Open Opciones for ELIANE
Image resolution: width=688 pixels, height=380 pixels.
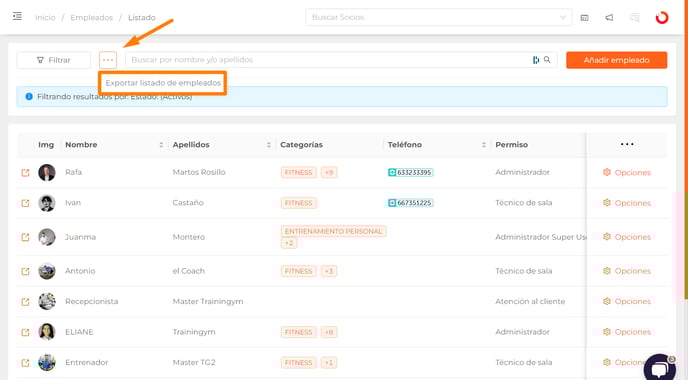(x=627, y=332)
